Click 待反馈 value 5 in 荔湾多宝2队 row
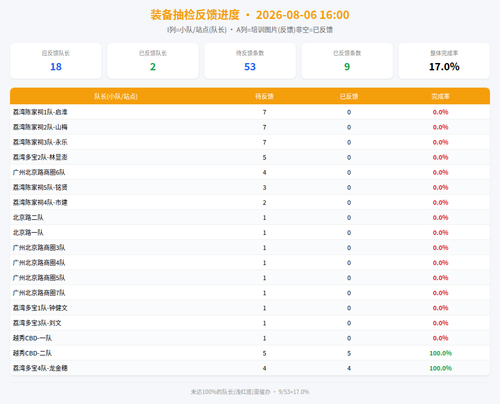500x404 pixels. [264, 157]
